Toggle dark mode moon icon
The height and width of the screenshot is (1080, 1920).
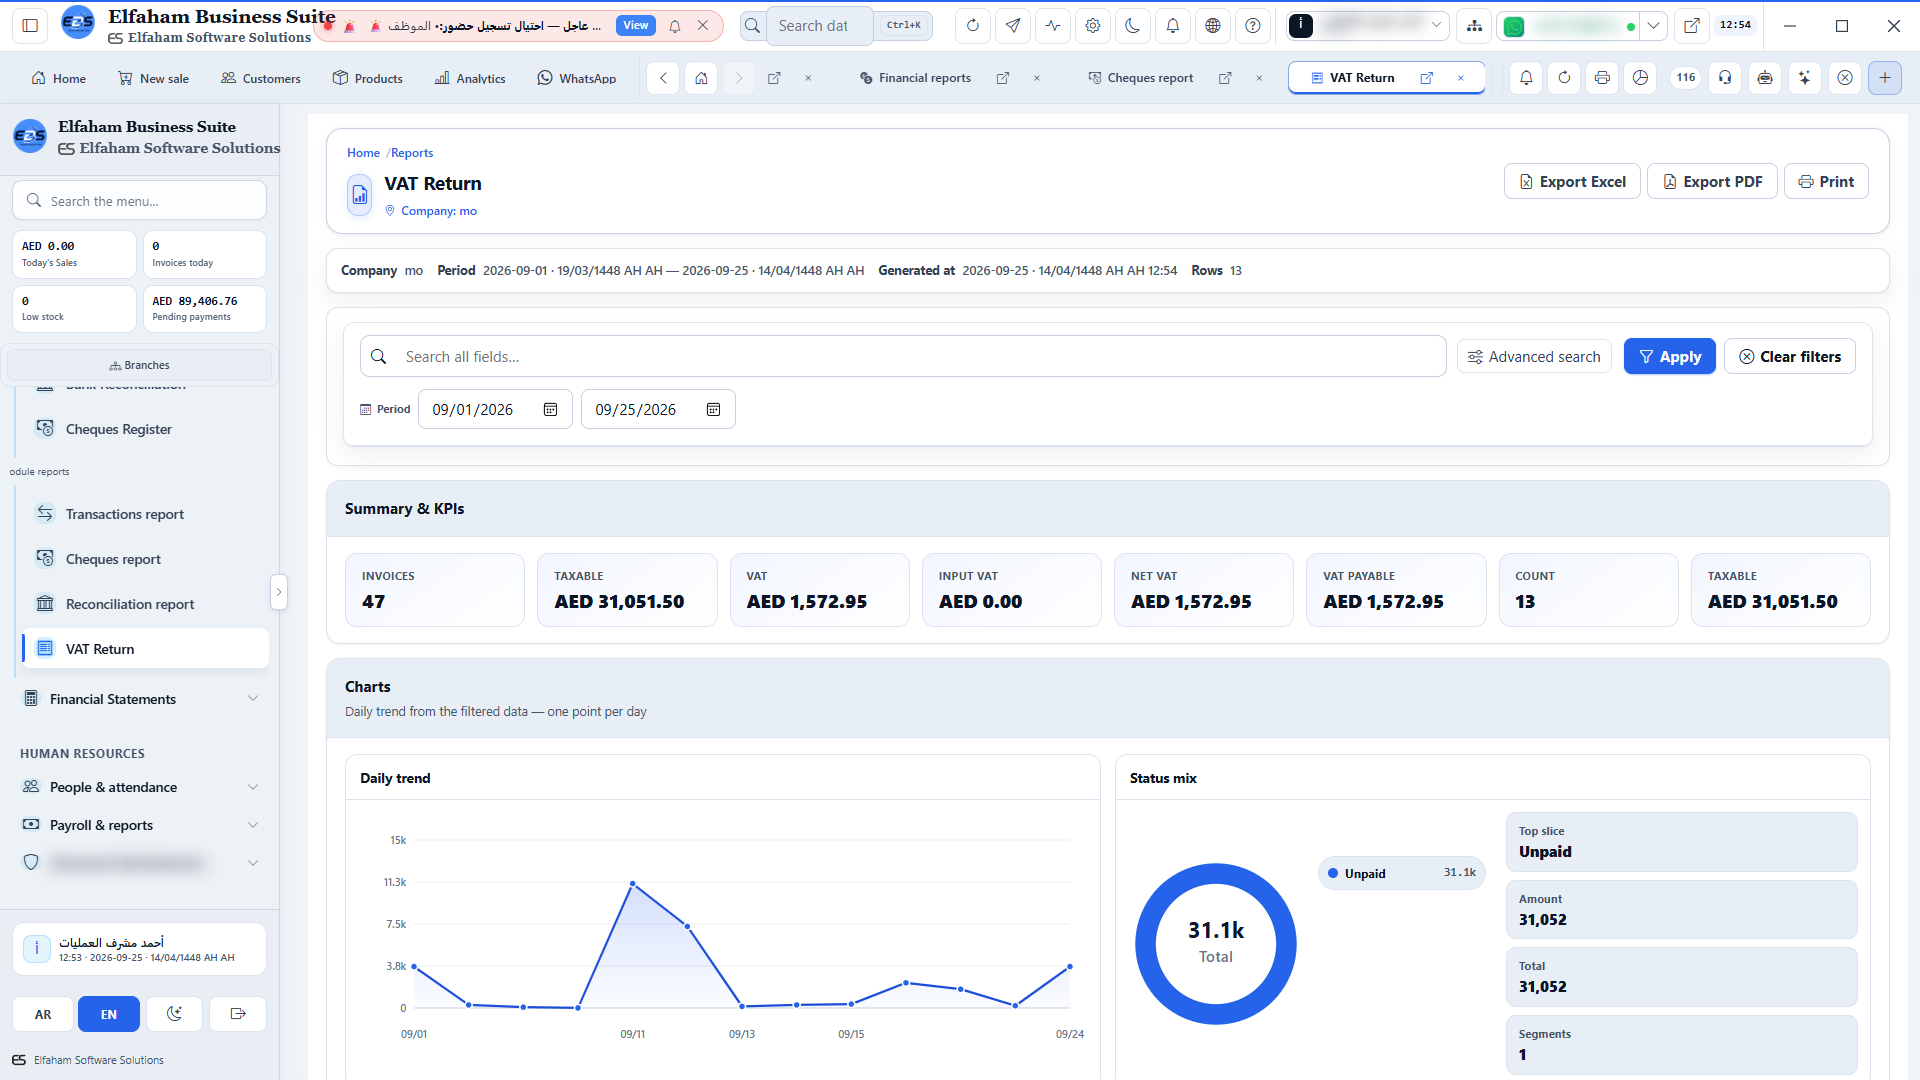tap(1132, 26)
